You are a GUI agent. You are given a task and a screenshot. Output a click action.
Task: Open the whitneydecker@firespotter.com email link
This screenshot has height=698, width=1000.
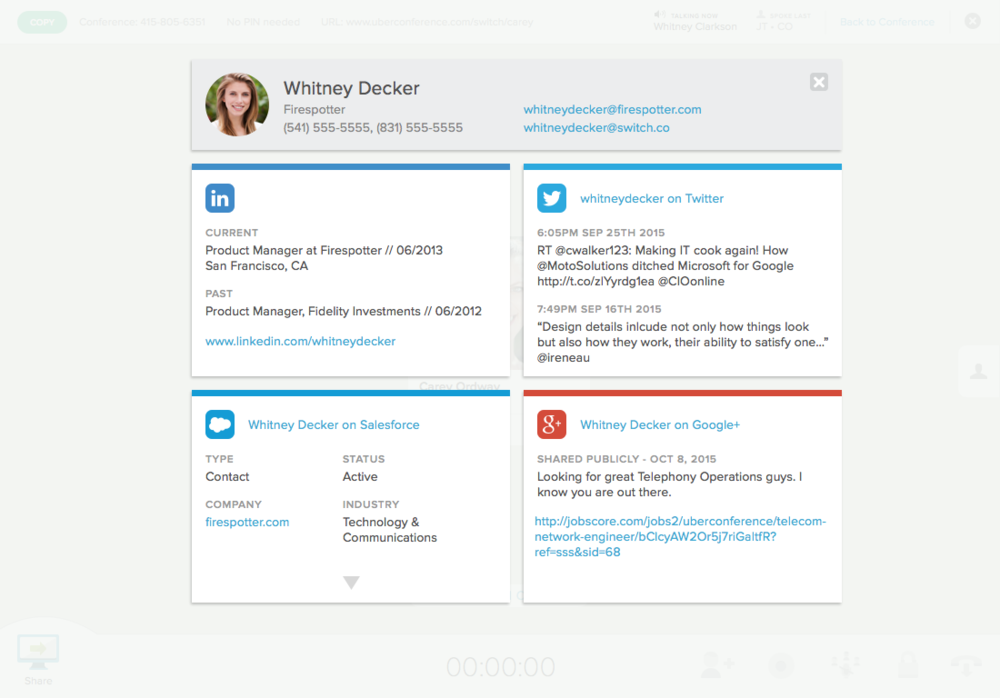click(x=612, y=110)
